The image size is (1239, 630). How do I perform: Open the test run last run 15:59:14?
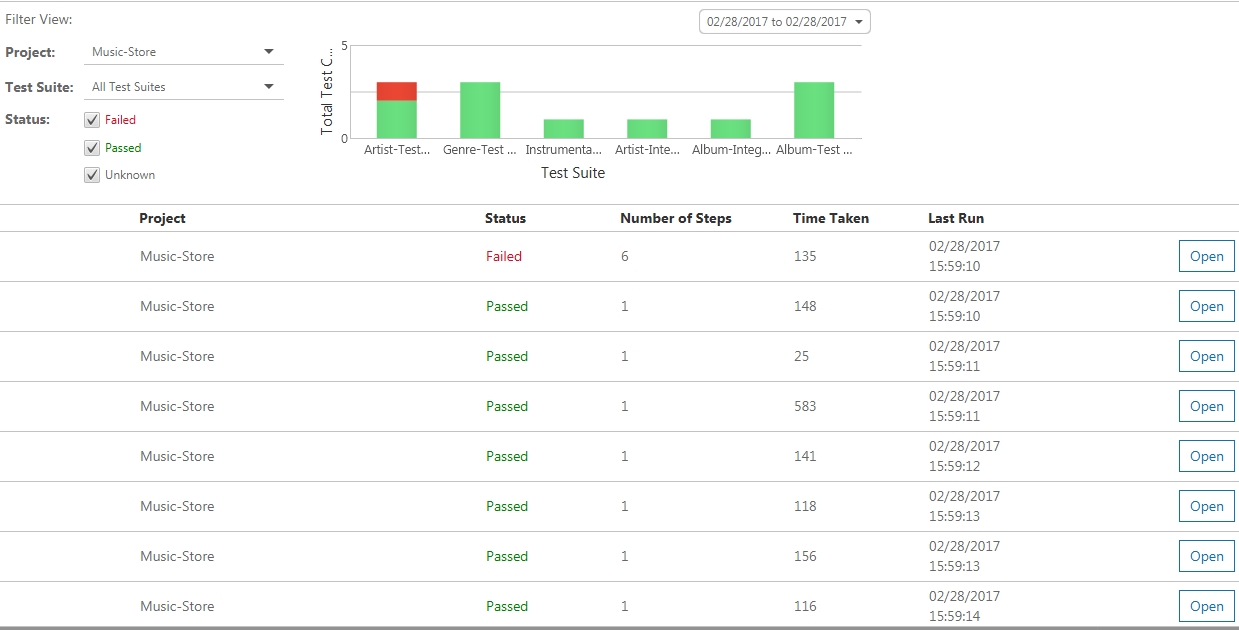[x=1206, y=606]
